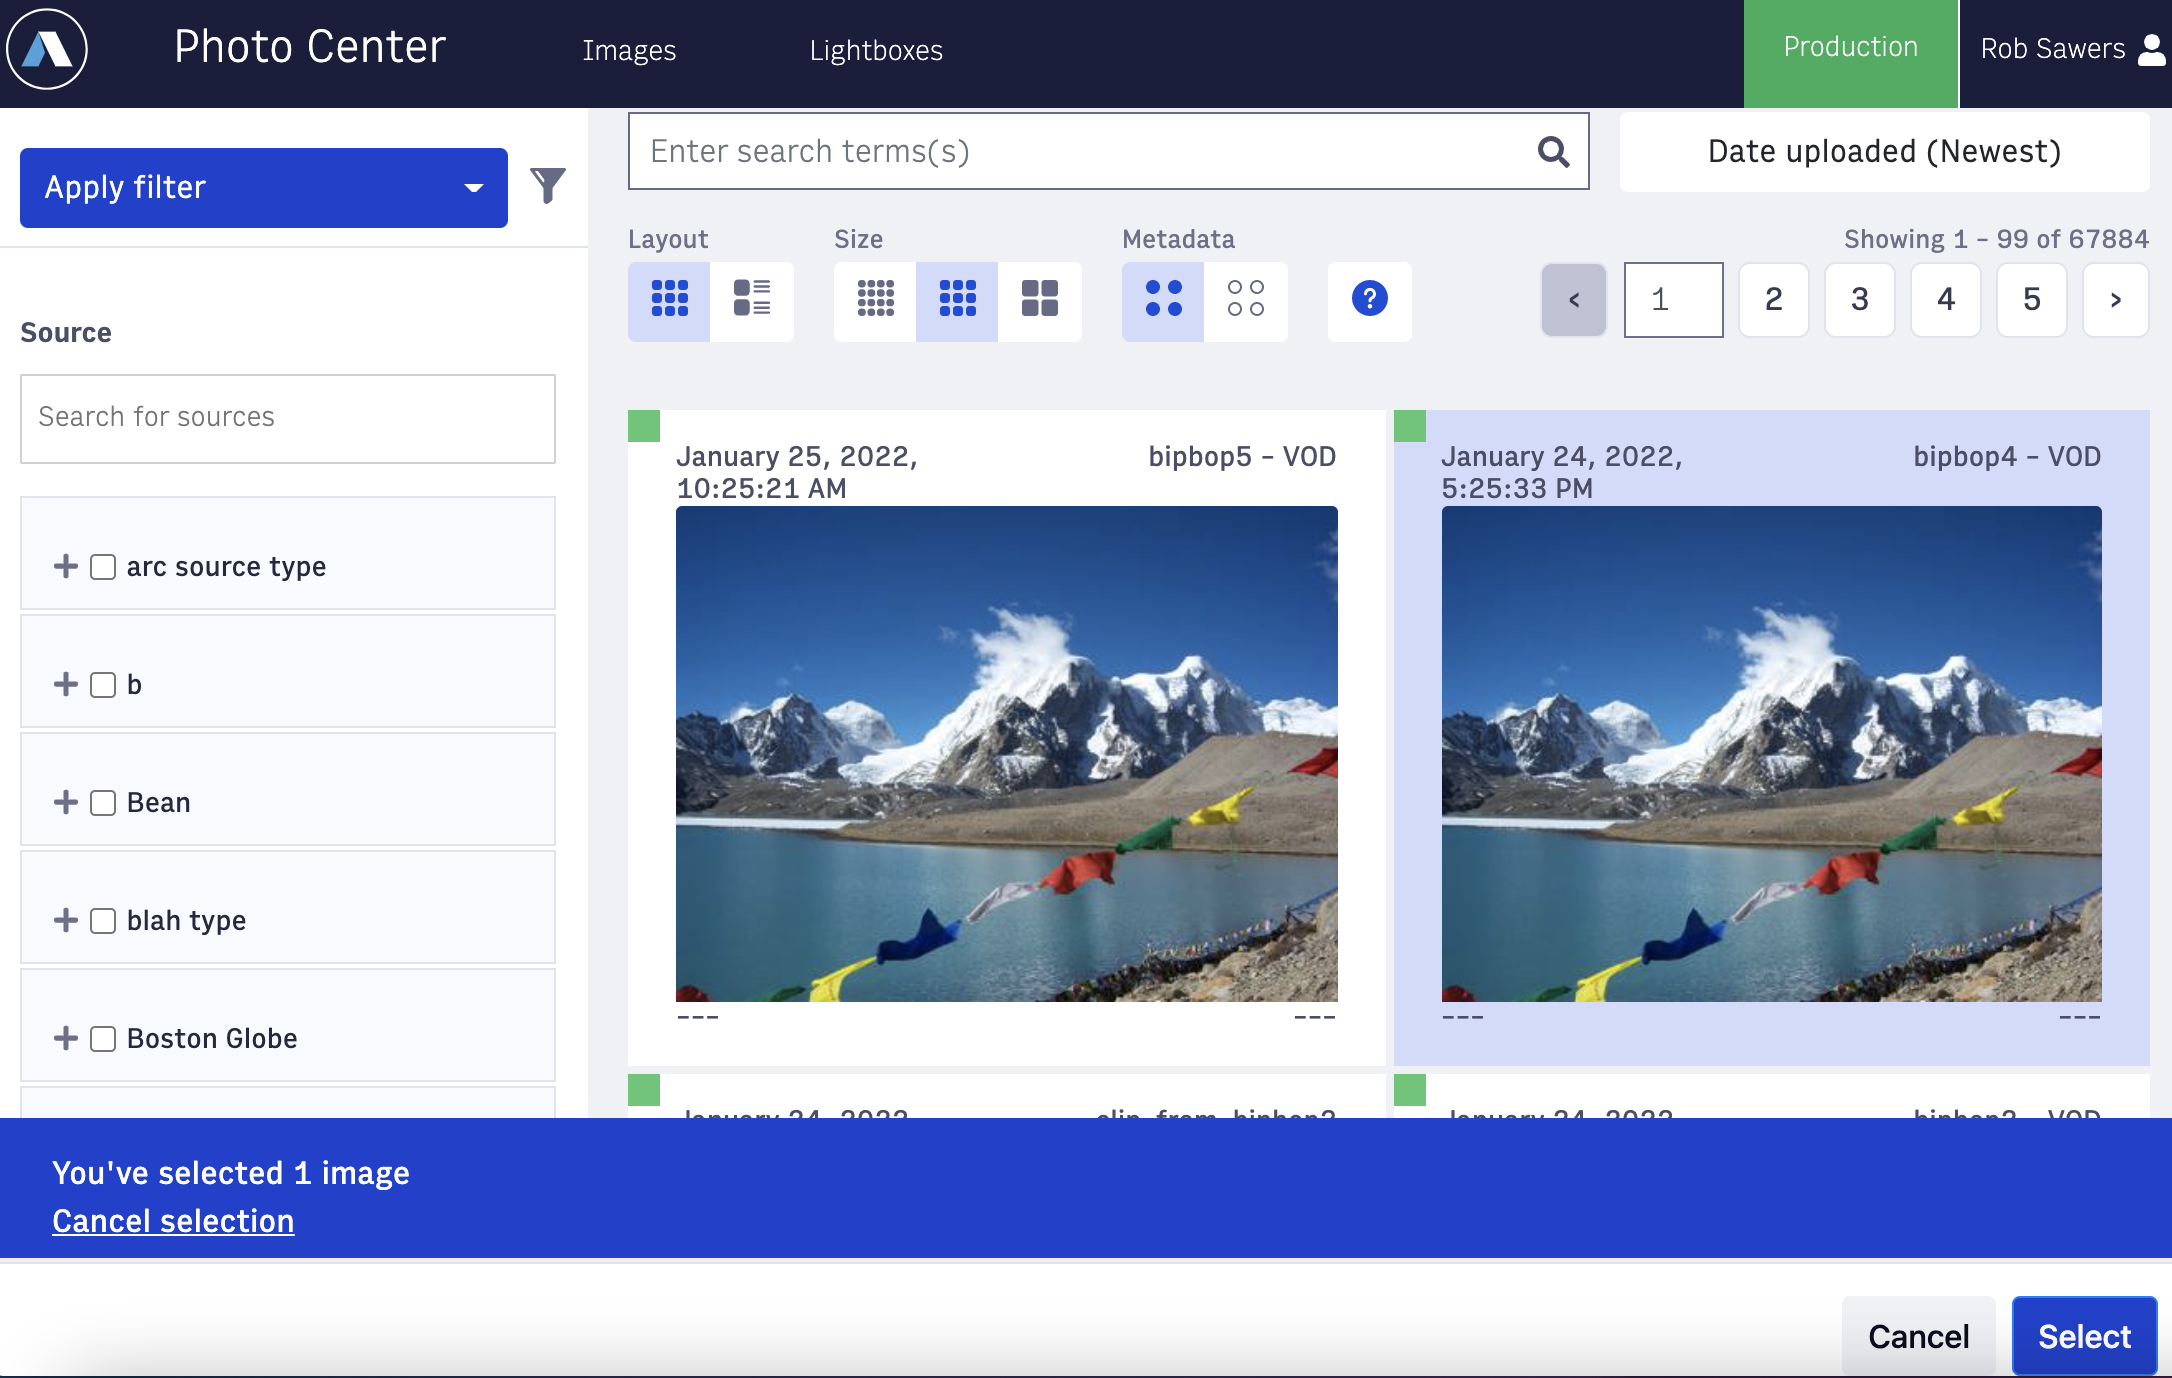Expand the Bean source with plus
This screenshot has height=1378, width=2172.
[x=66, y=802]
